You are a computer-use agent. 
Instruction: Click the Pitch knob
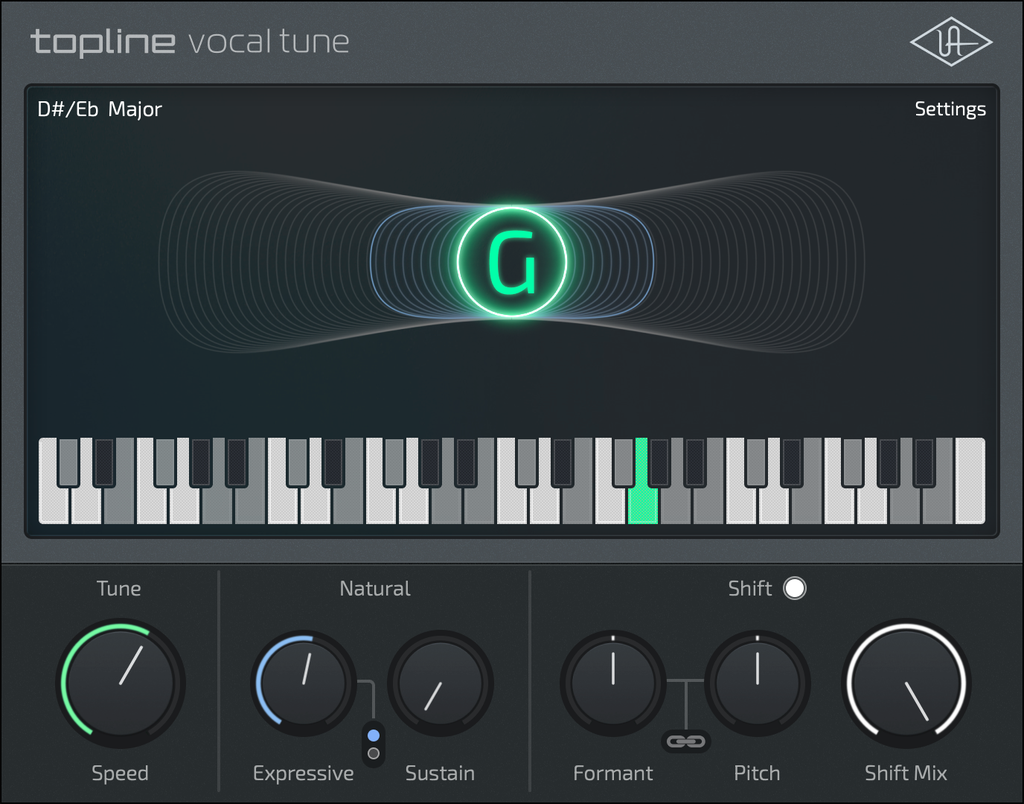coord(758,683)
